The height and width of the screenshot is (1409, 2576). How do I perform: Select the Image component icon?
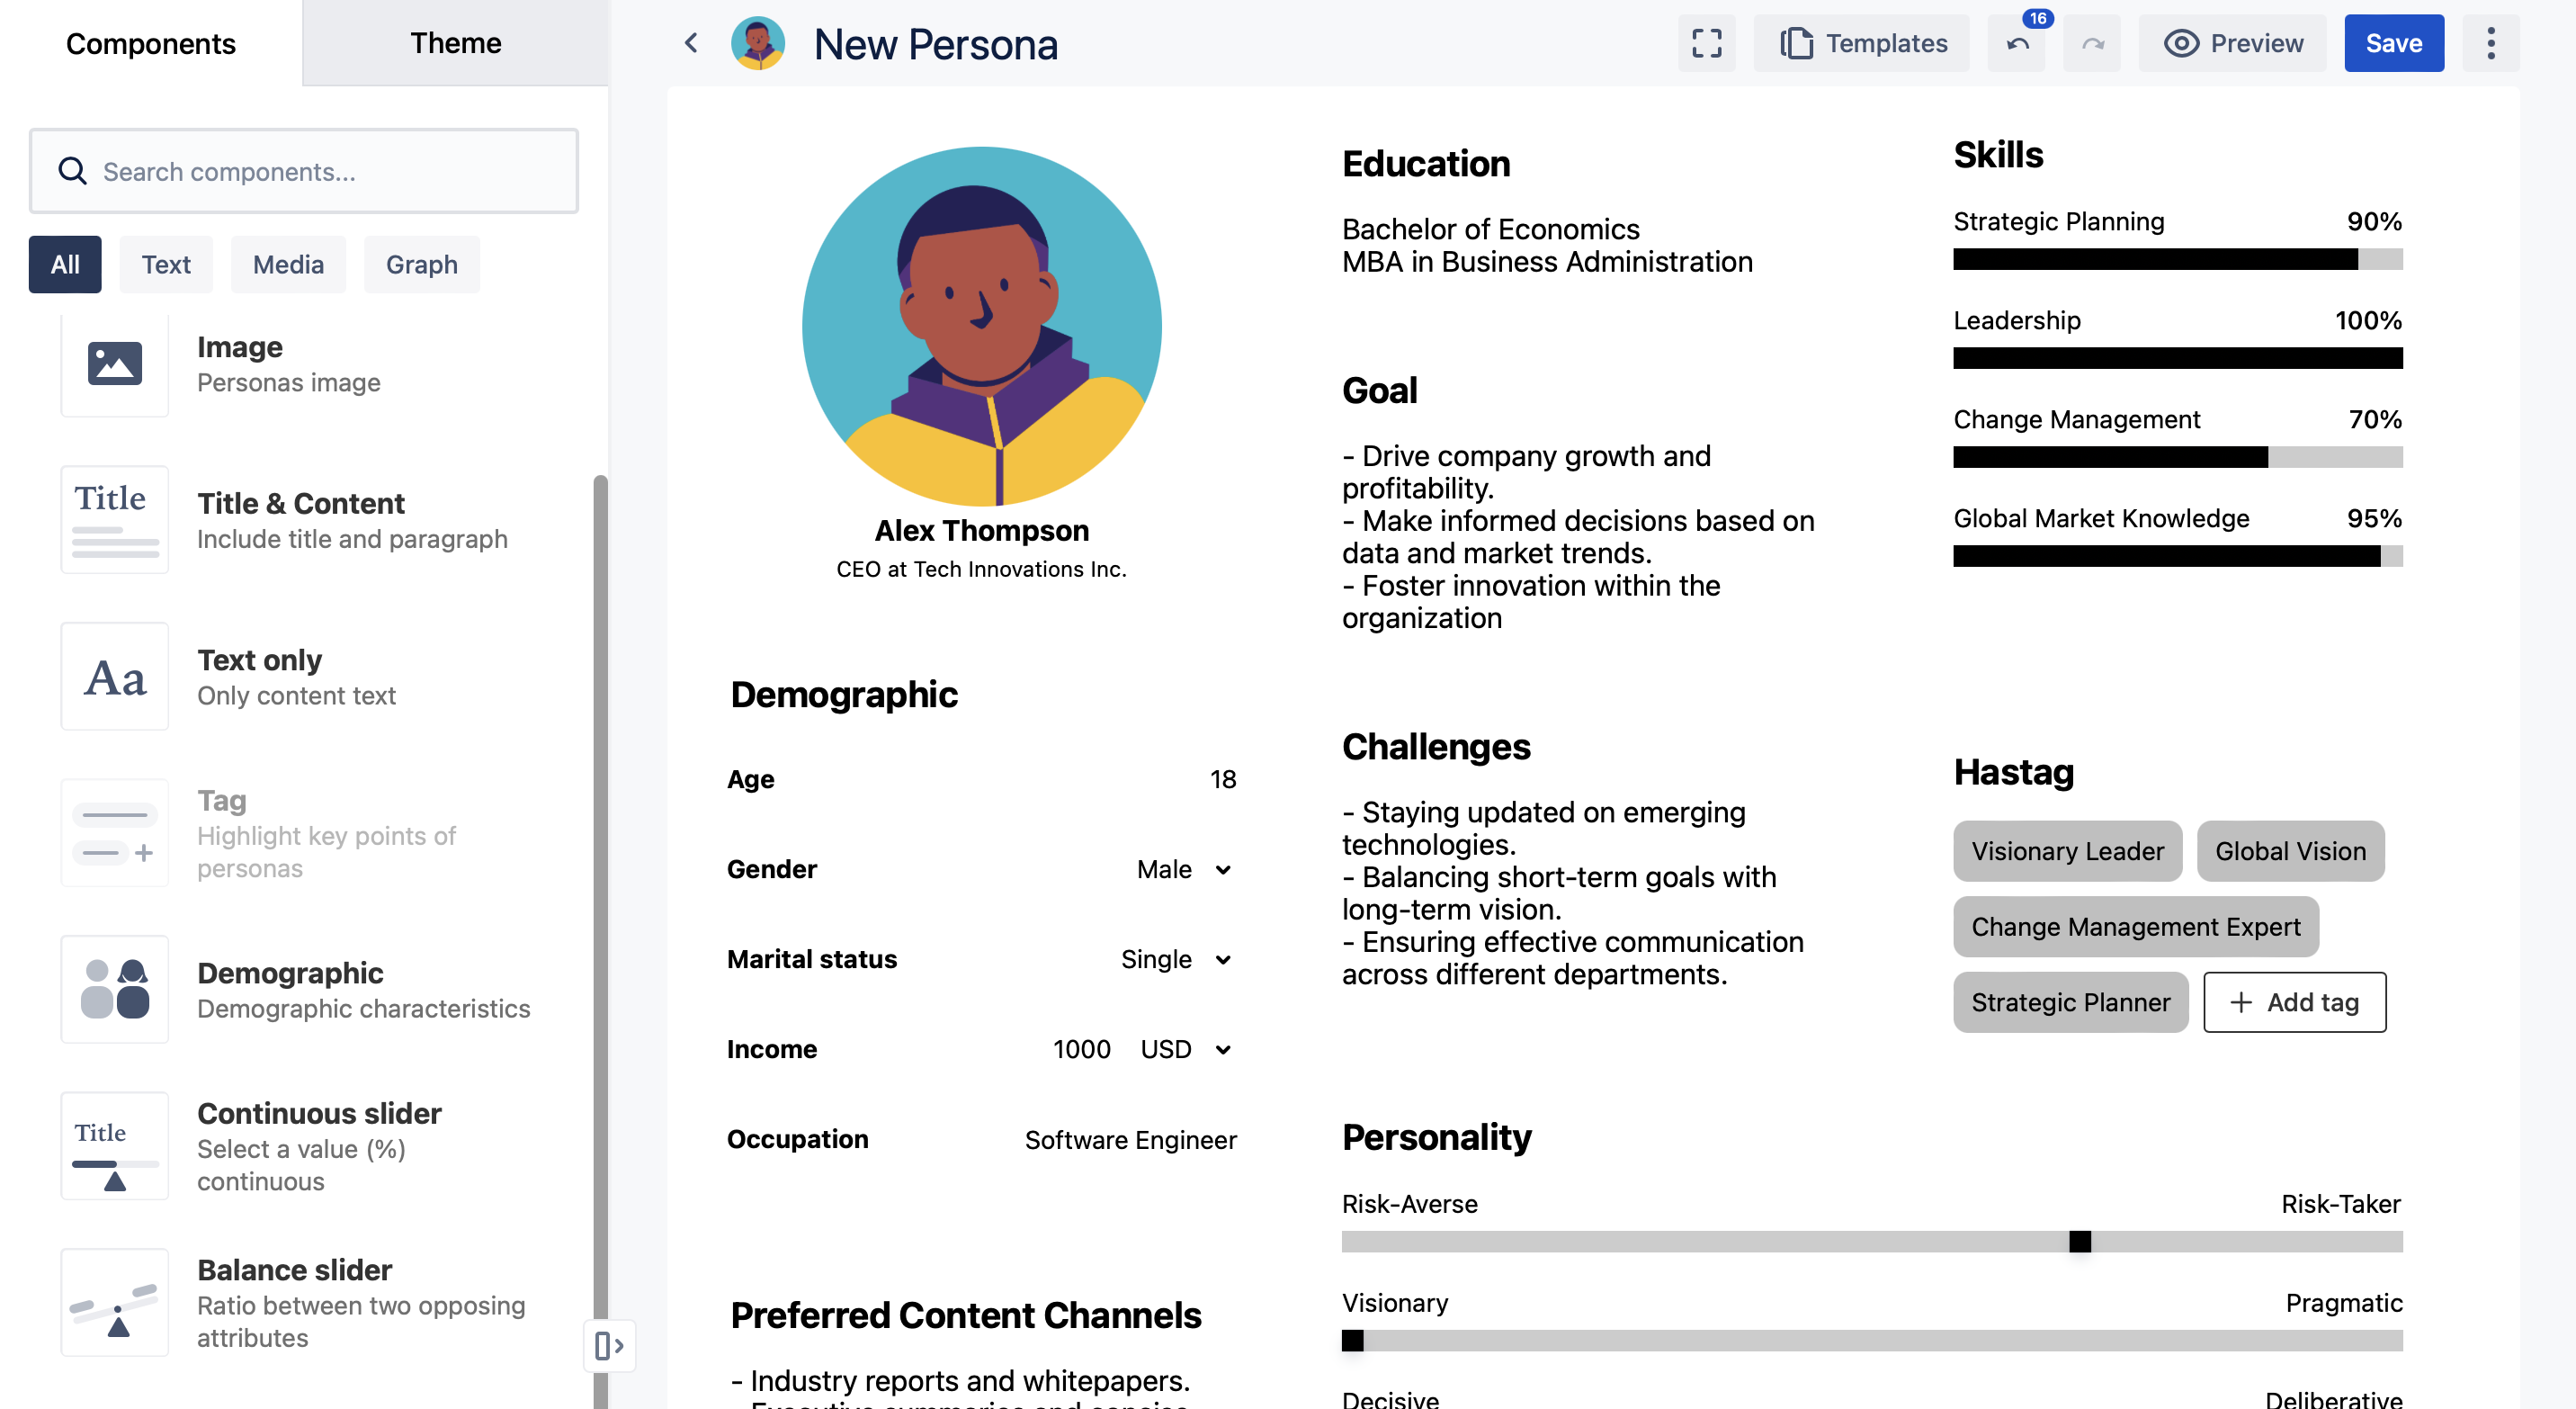click(x=115, y=363)
